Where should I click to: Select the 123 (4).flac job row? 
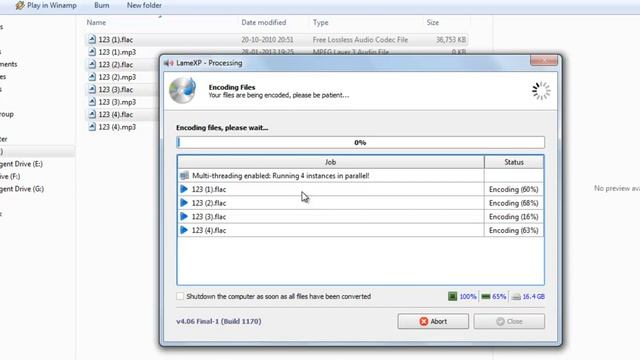[x=360, y=230]
